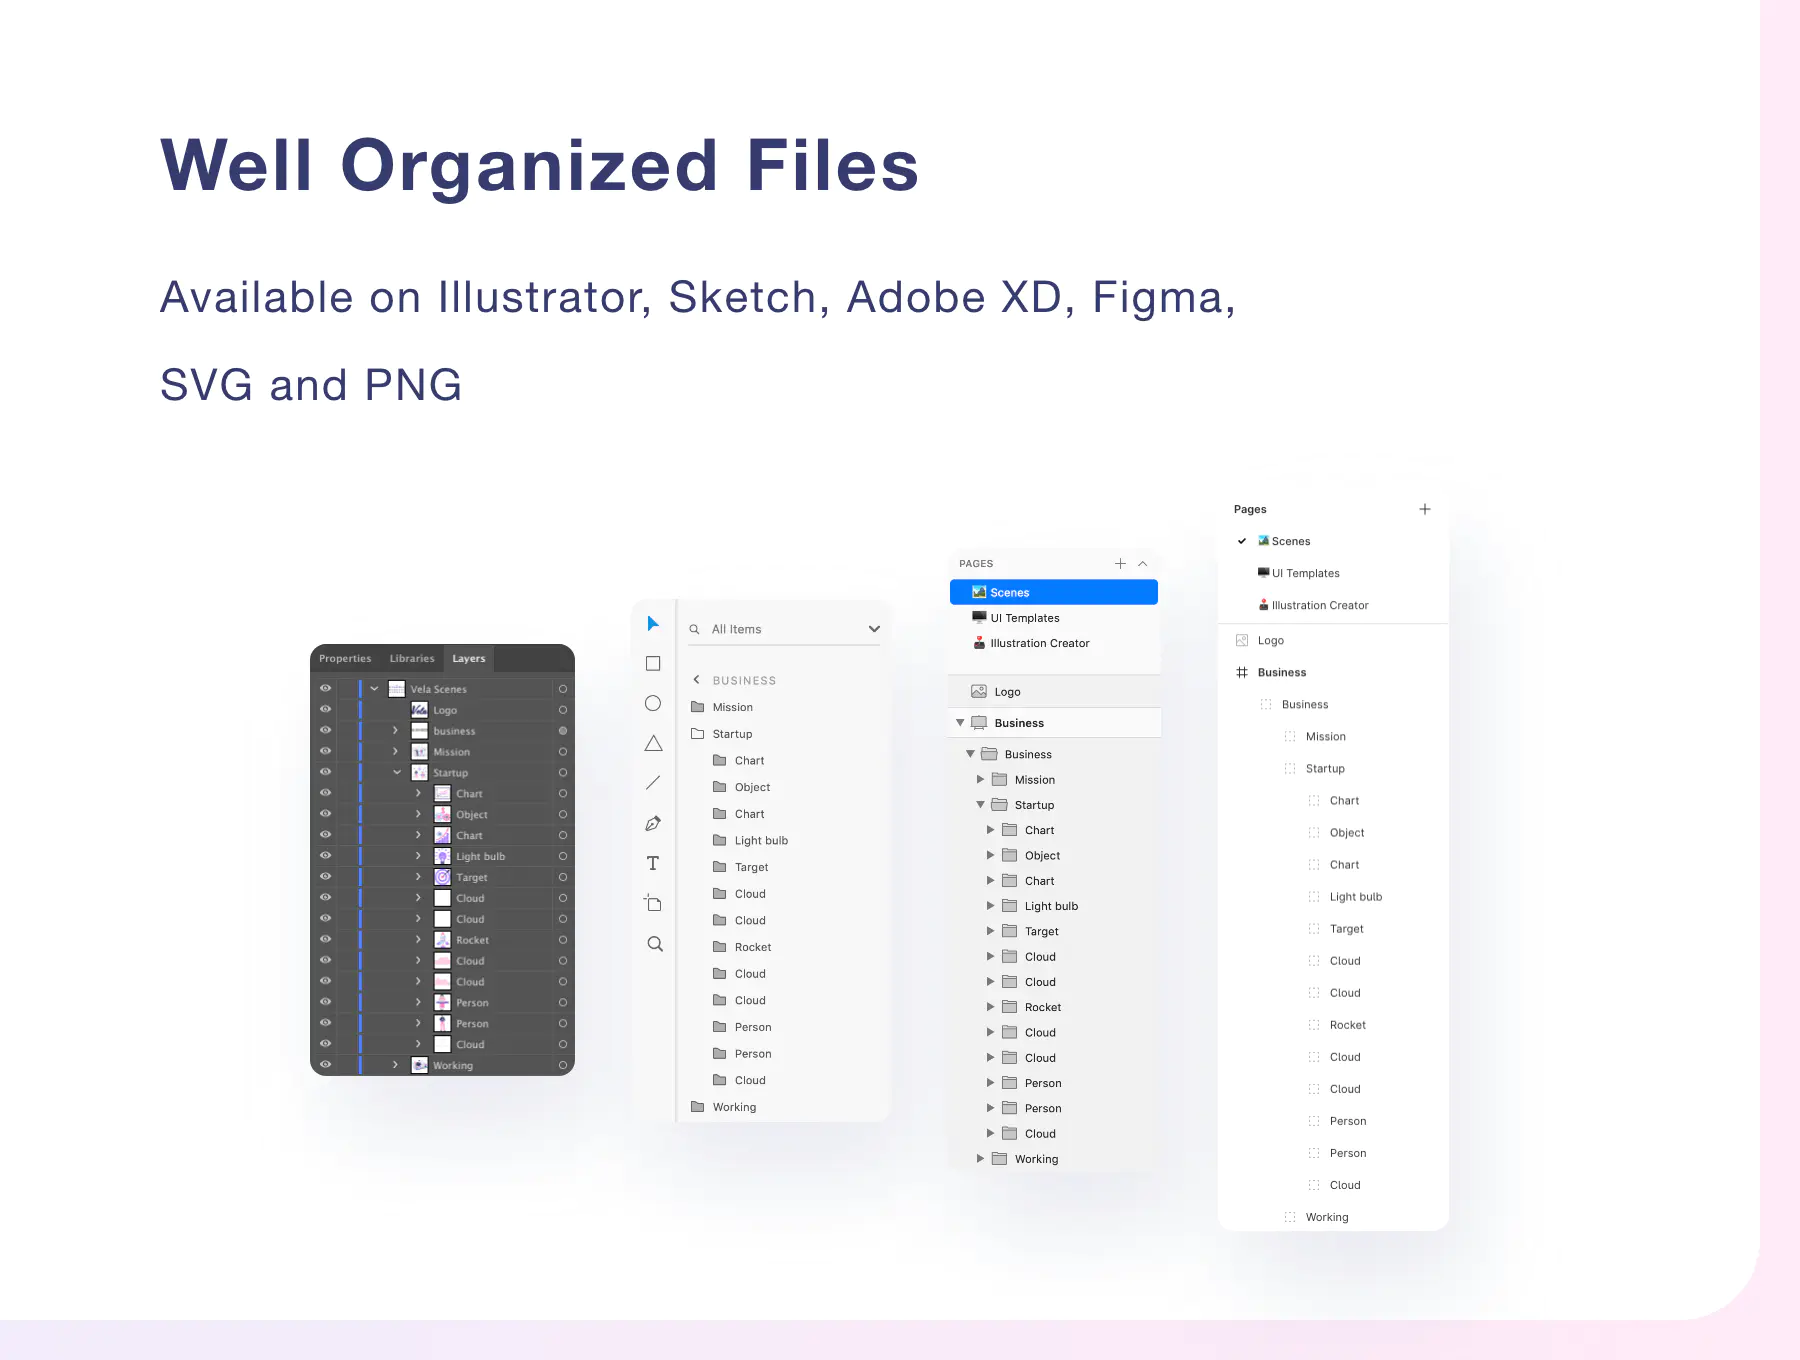Activate the Zoom magnifier tool in XD toolbar
This screenshot has height=1360, width=1800.
tap(655, 944)
